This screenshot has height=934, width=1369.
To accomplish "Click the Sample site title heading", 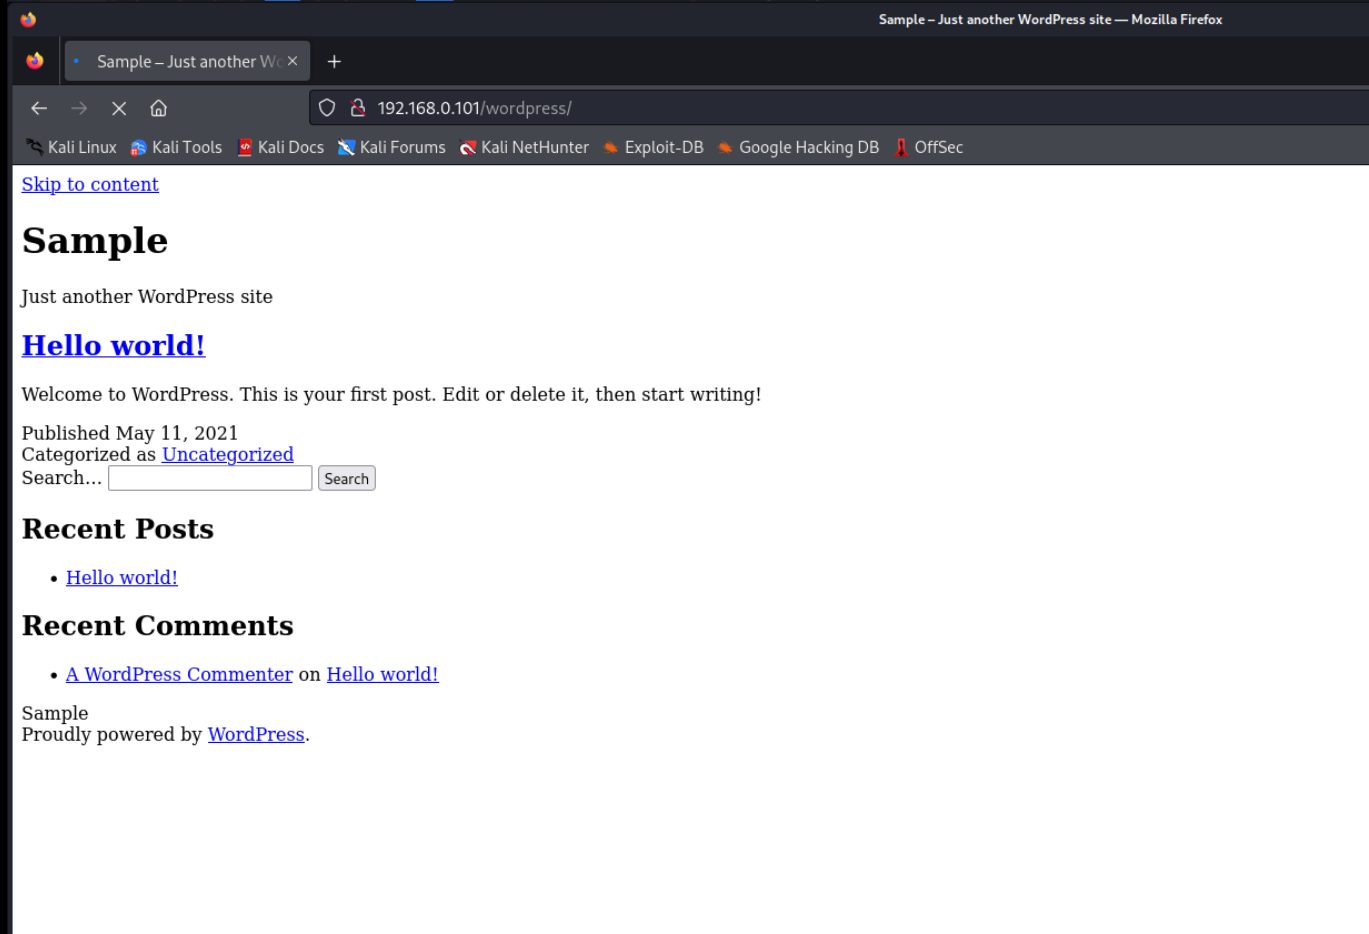I will (x=95, y=241).
